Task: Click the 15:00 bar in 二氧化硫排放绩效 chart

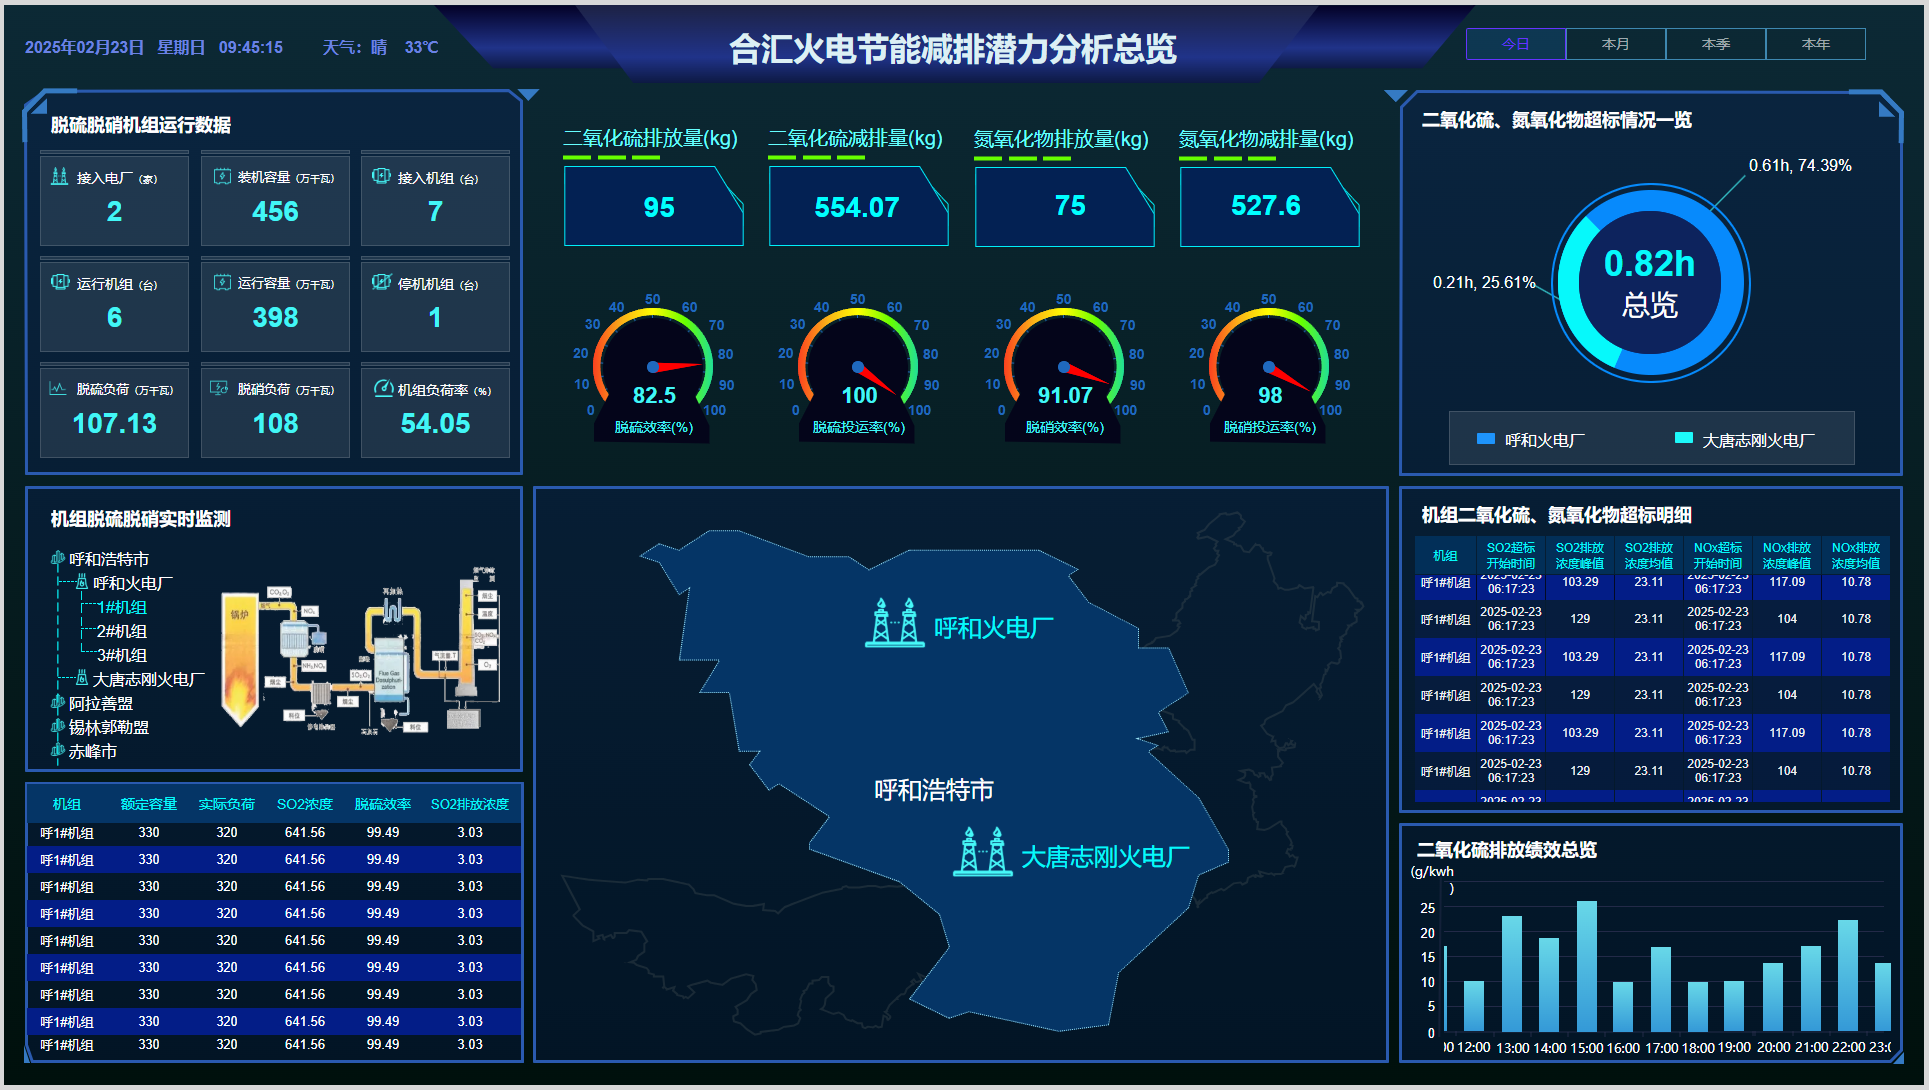Action: pyautogui.click(x=1587, y=965)
